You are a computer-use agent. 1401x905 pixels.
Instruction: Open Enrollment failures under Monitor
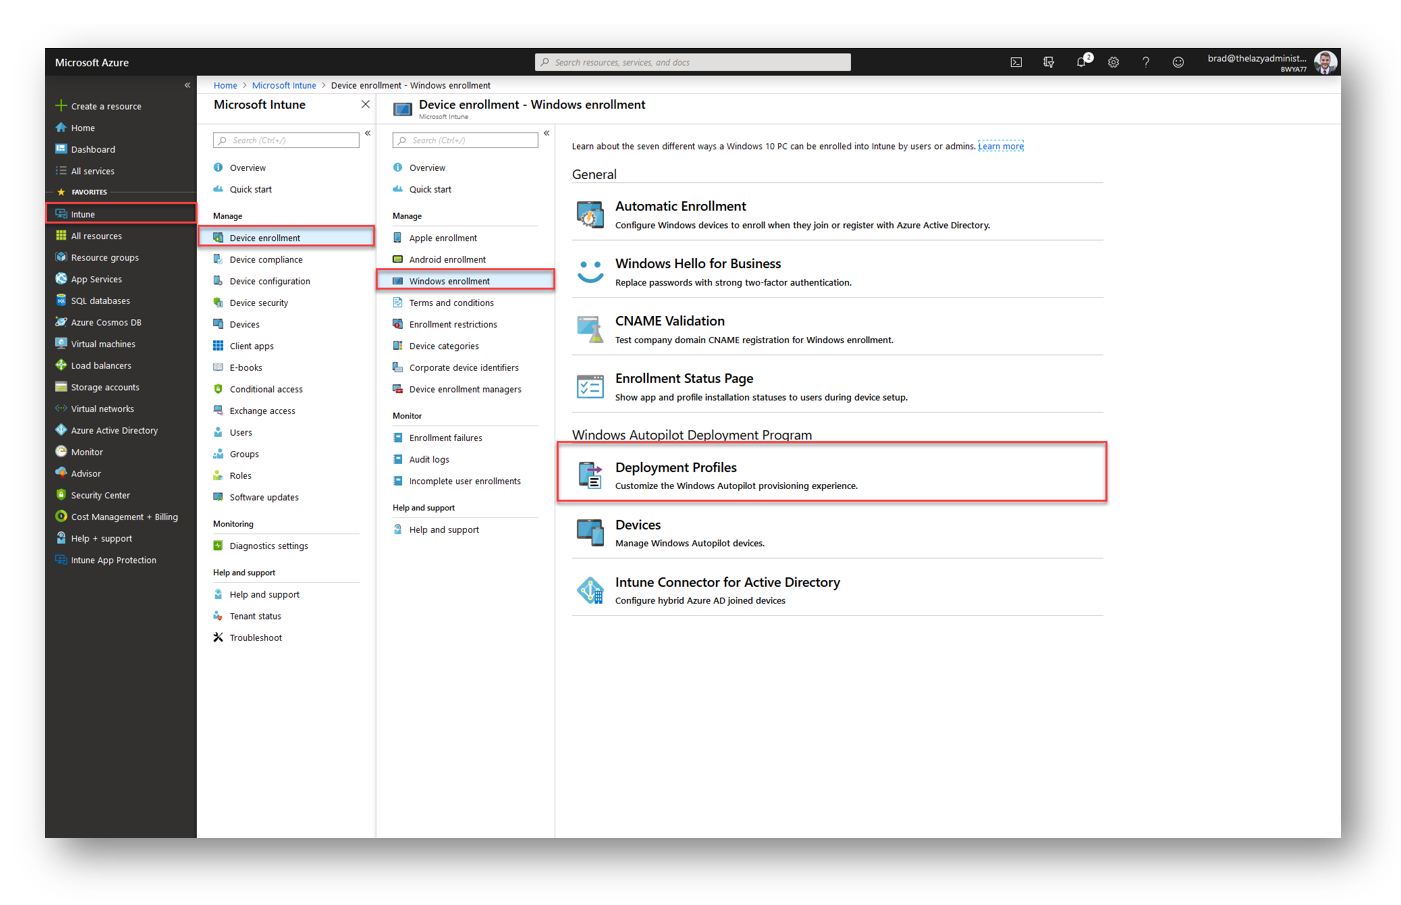(x=445, y=438)
